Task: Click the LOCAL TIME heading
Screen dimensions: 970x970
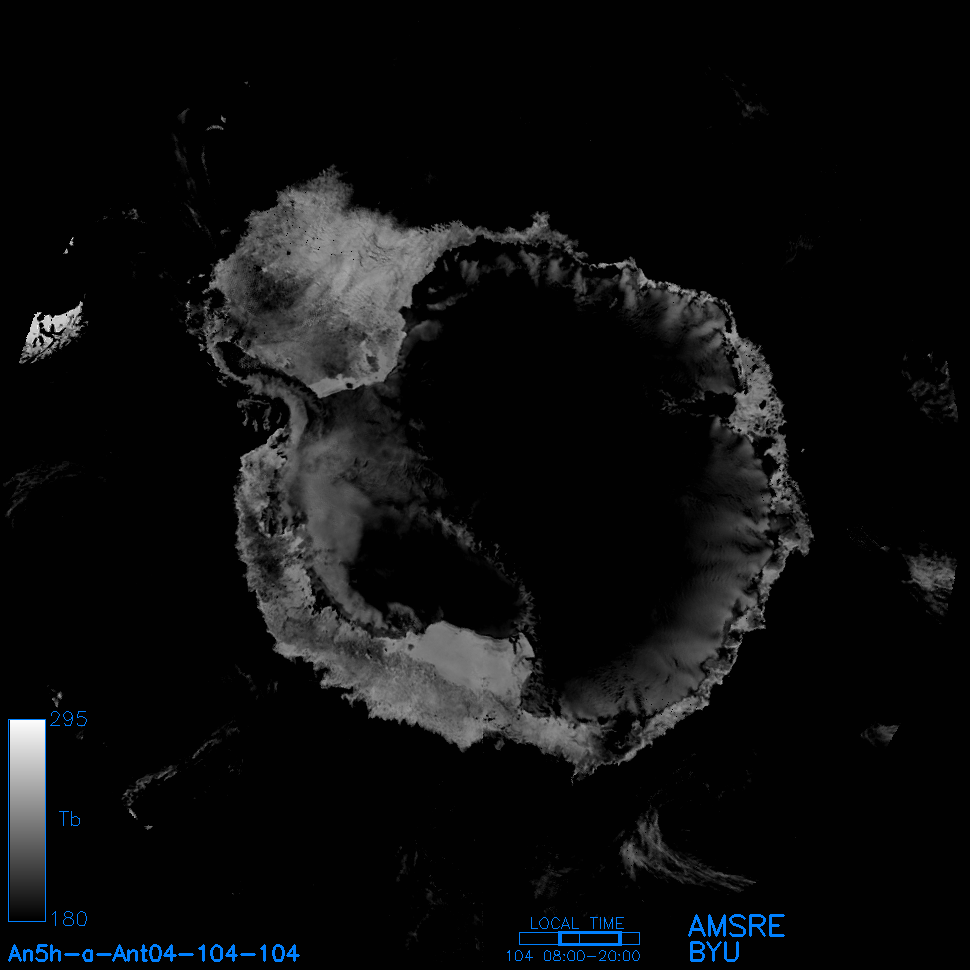Action: (577, 923)
